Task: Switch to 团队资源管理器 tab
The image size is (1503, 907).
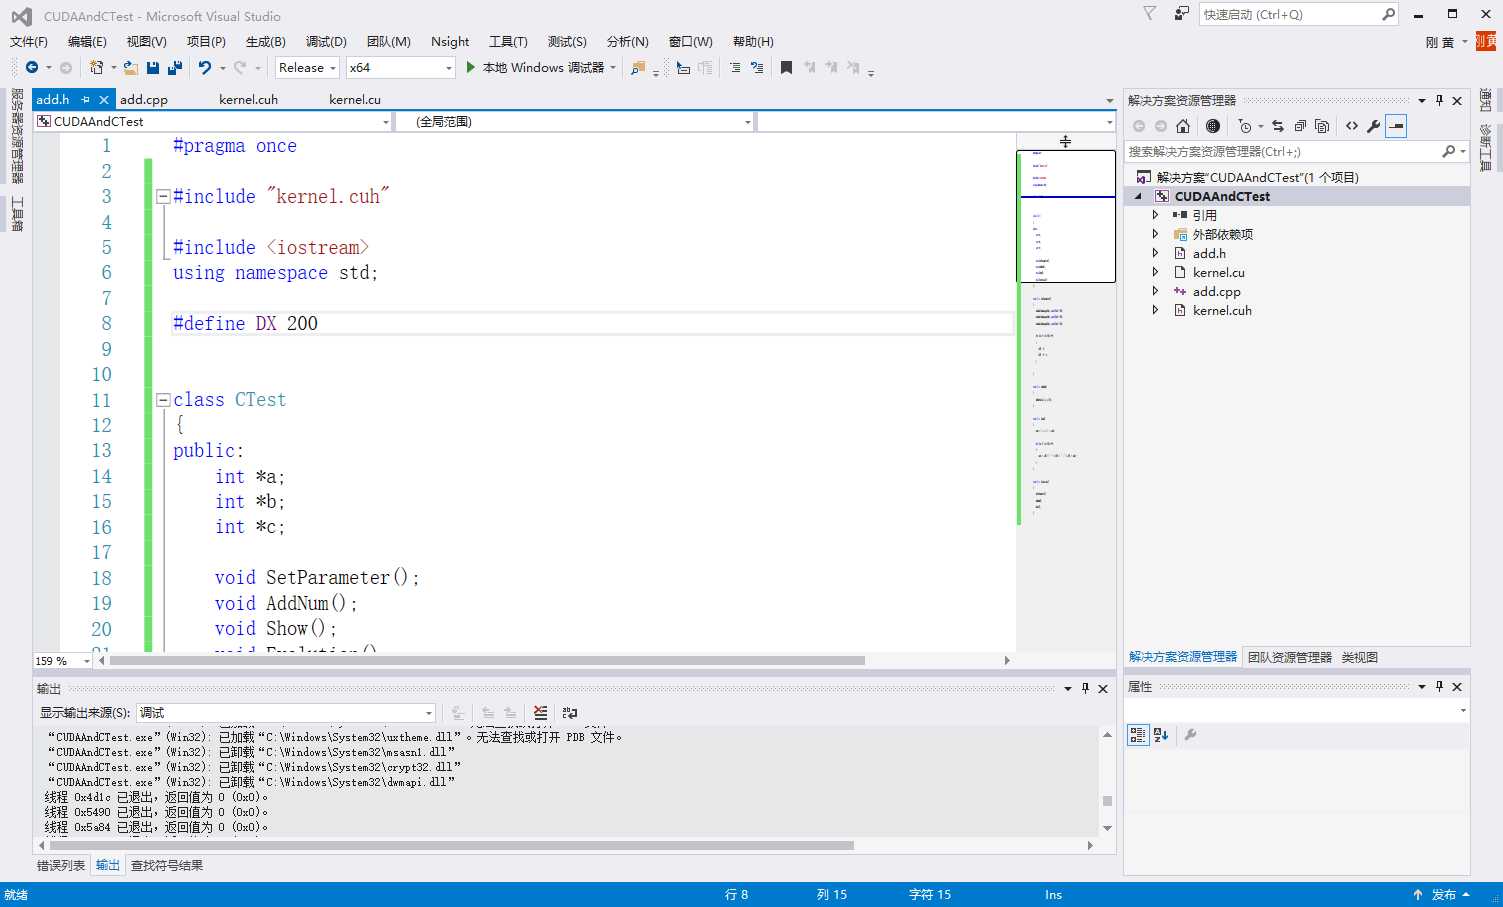Action: point(1290,657)
